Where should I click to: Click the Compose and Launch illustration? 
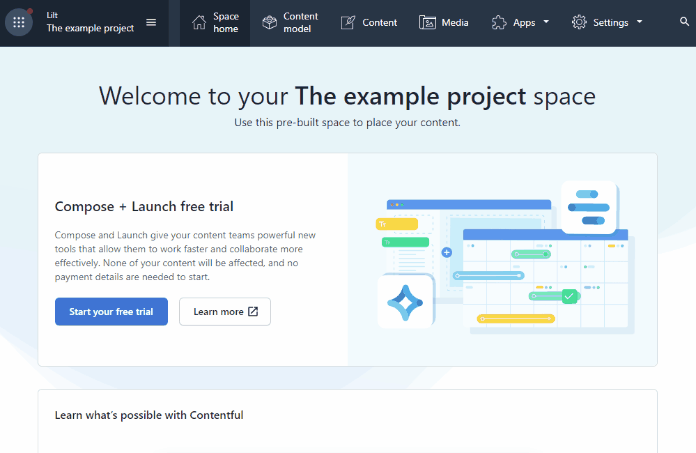click(x=506, y=258)
